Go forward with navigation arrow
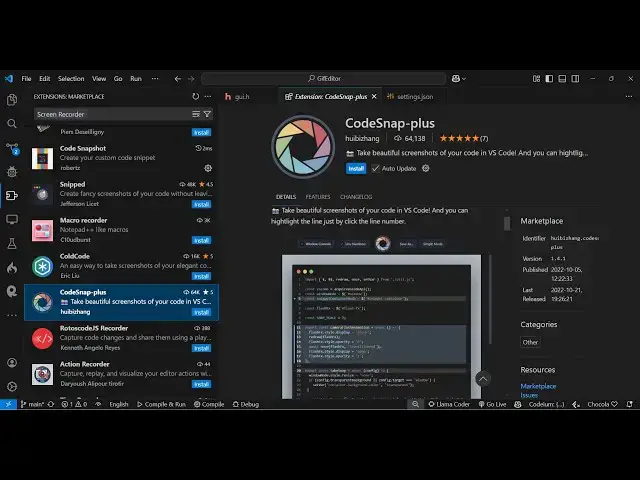Viewport: 640px width, 480px height. 191,79
